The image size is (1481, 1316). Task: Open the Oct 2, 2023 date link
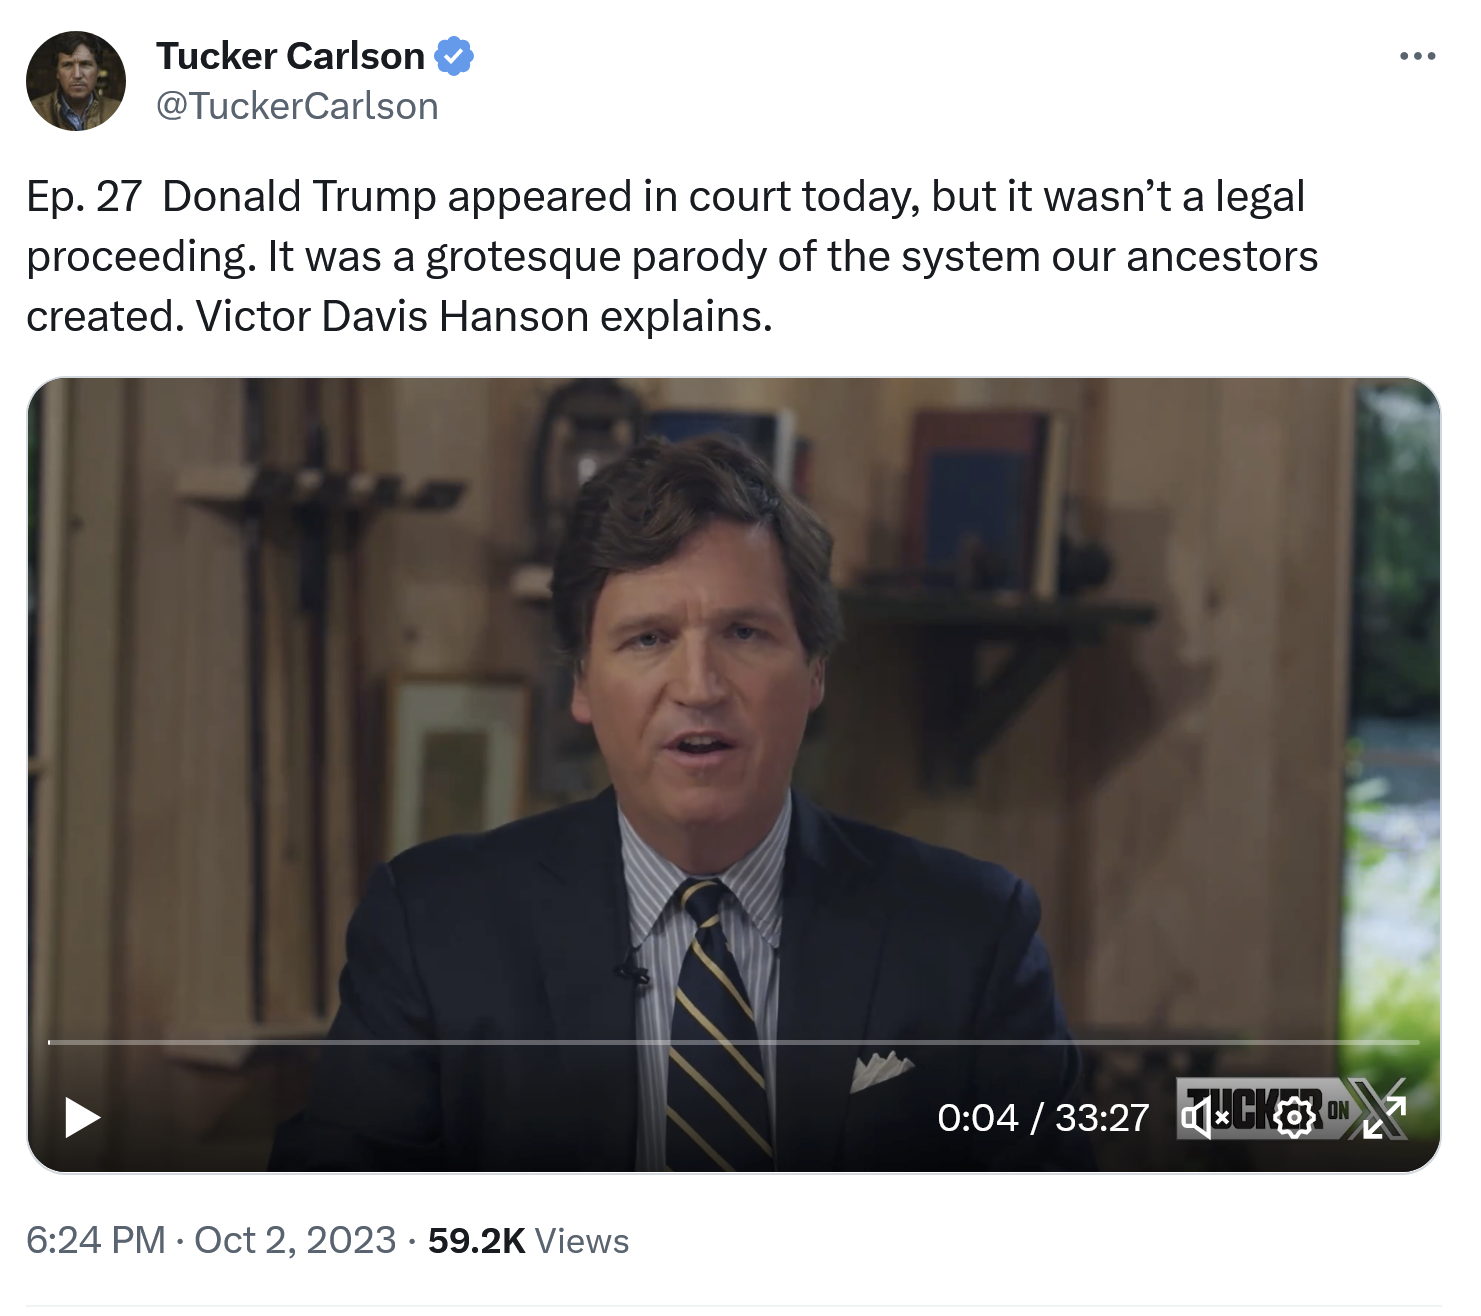point(295,1240)
